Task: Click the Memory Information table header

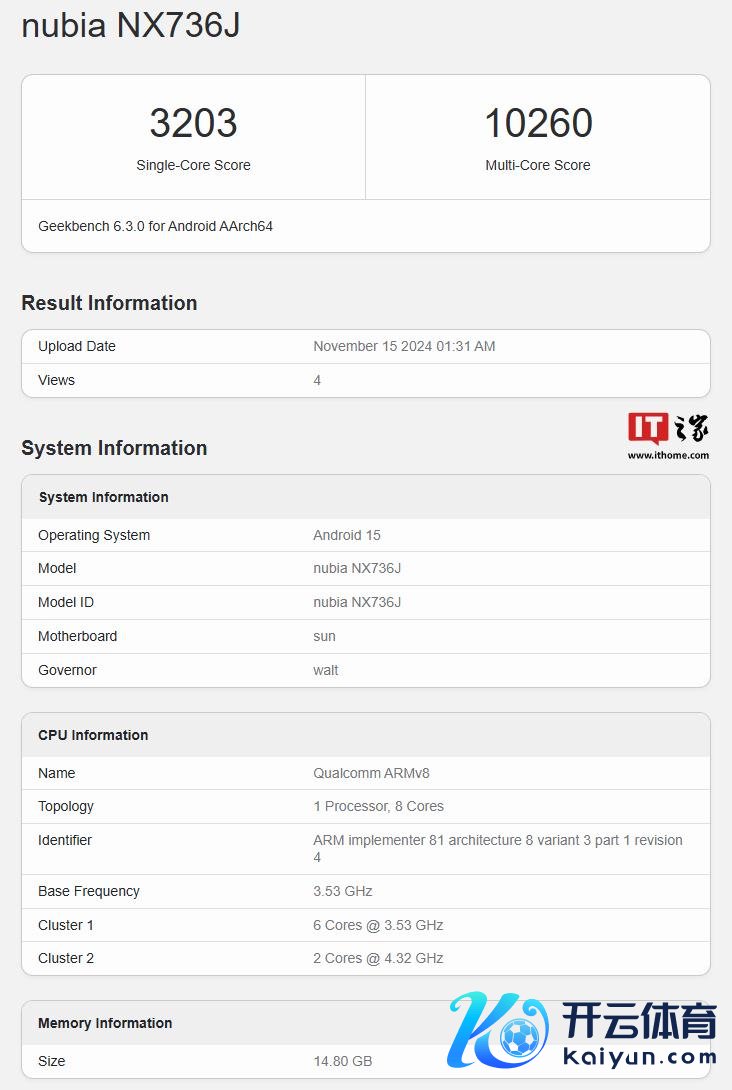Action: pyautogui.click(x=105, y=1023)
